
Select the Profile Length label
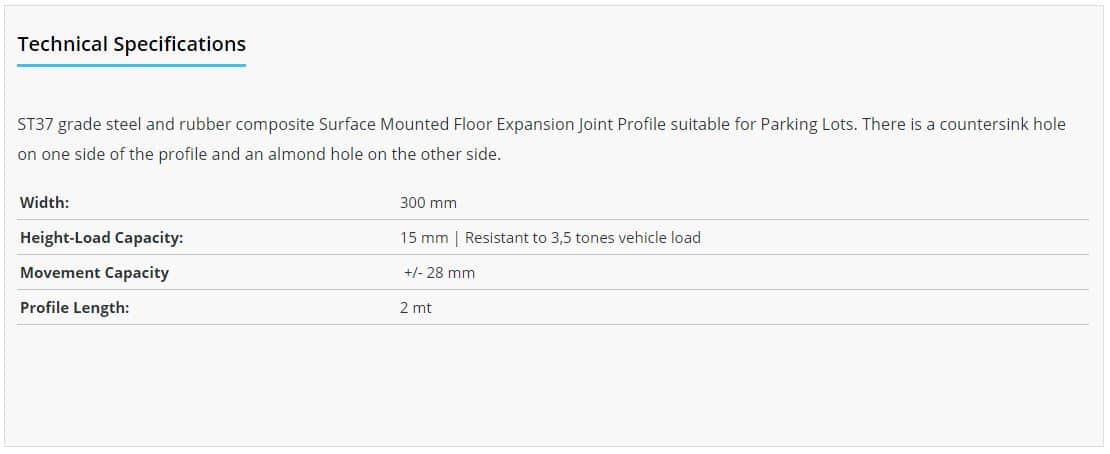(x=75, y=308)
